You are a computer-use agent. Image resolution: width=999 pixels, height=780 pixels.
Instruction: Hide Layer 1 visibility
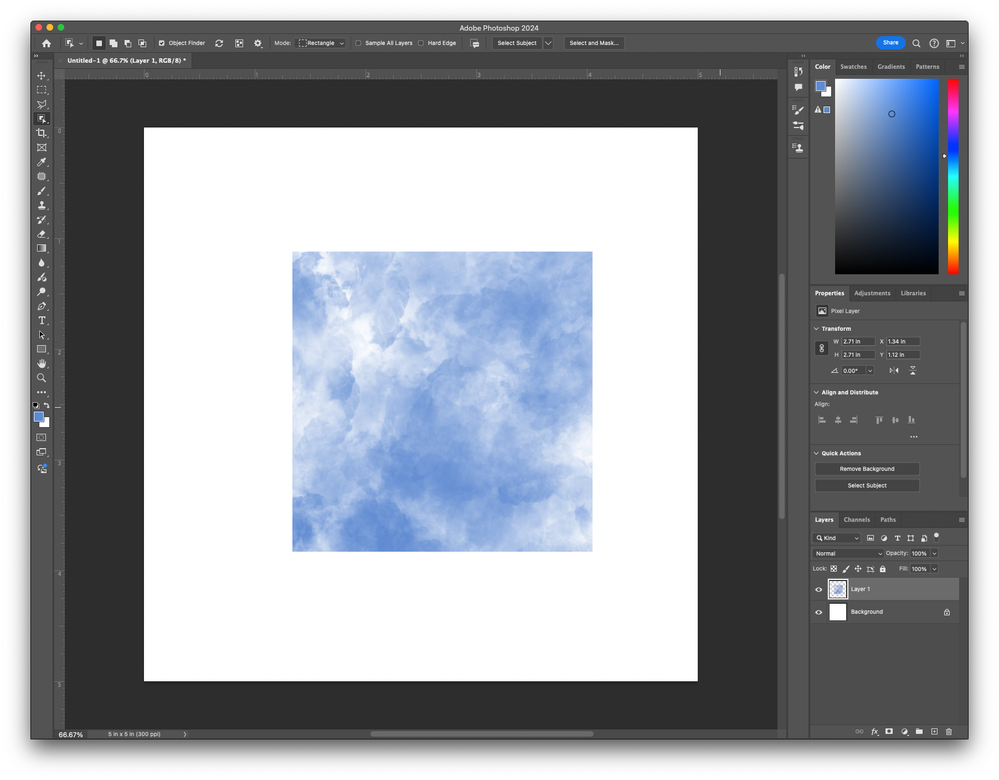(819, 589)
